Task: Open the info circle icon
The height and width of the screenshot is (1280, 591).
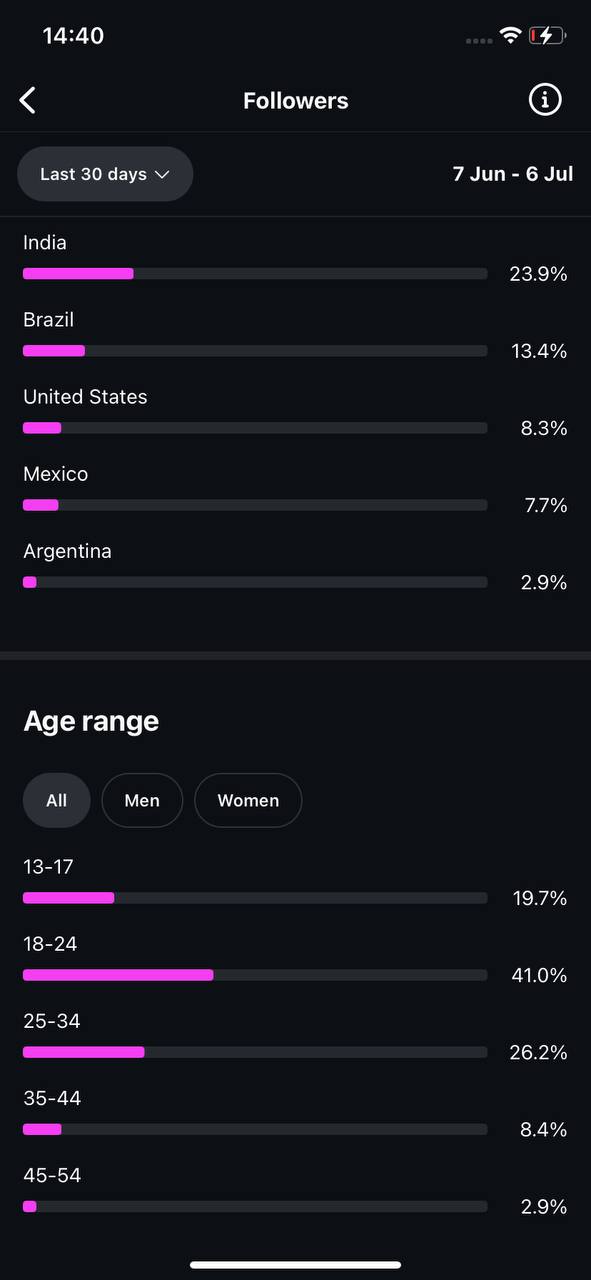Action: [545, 100]
